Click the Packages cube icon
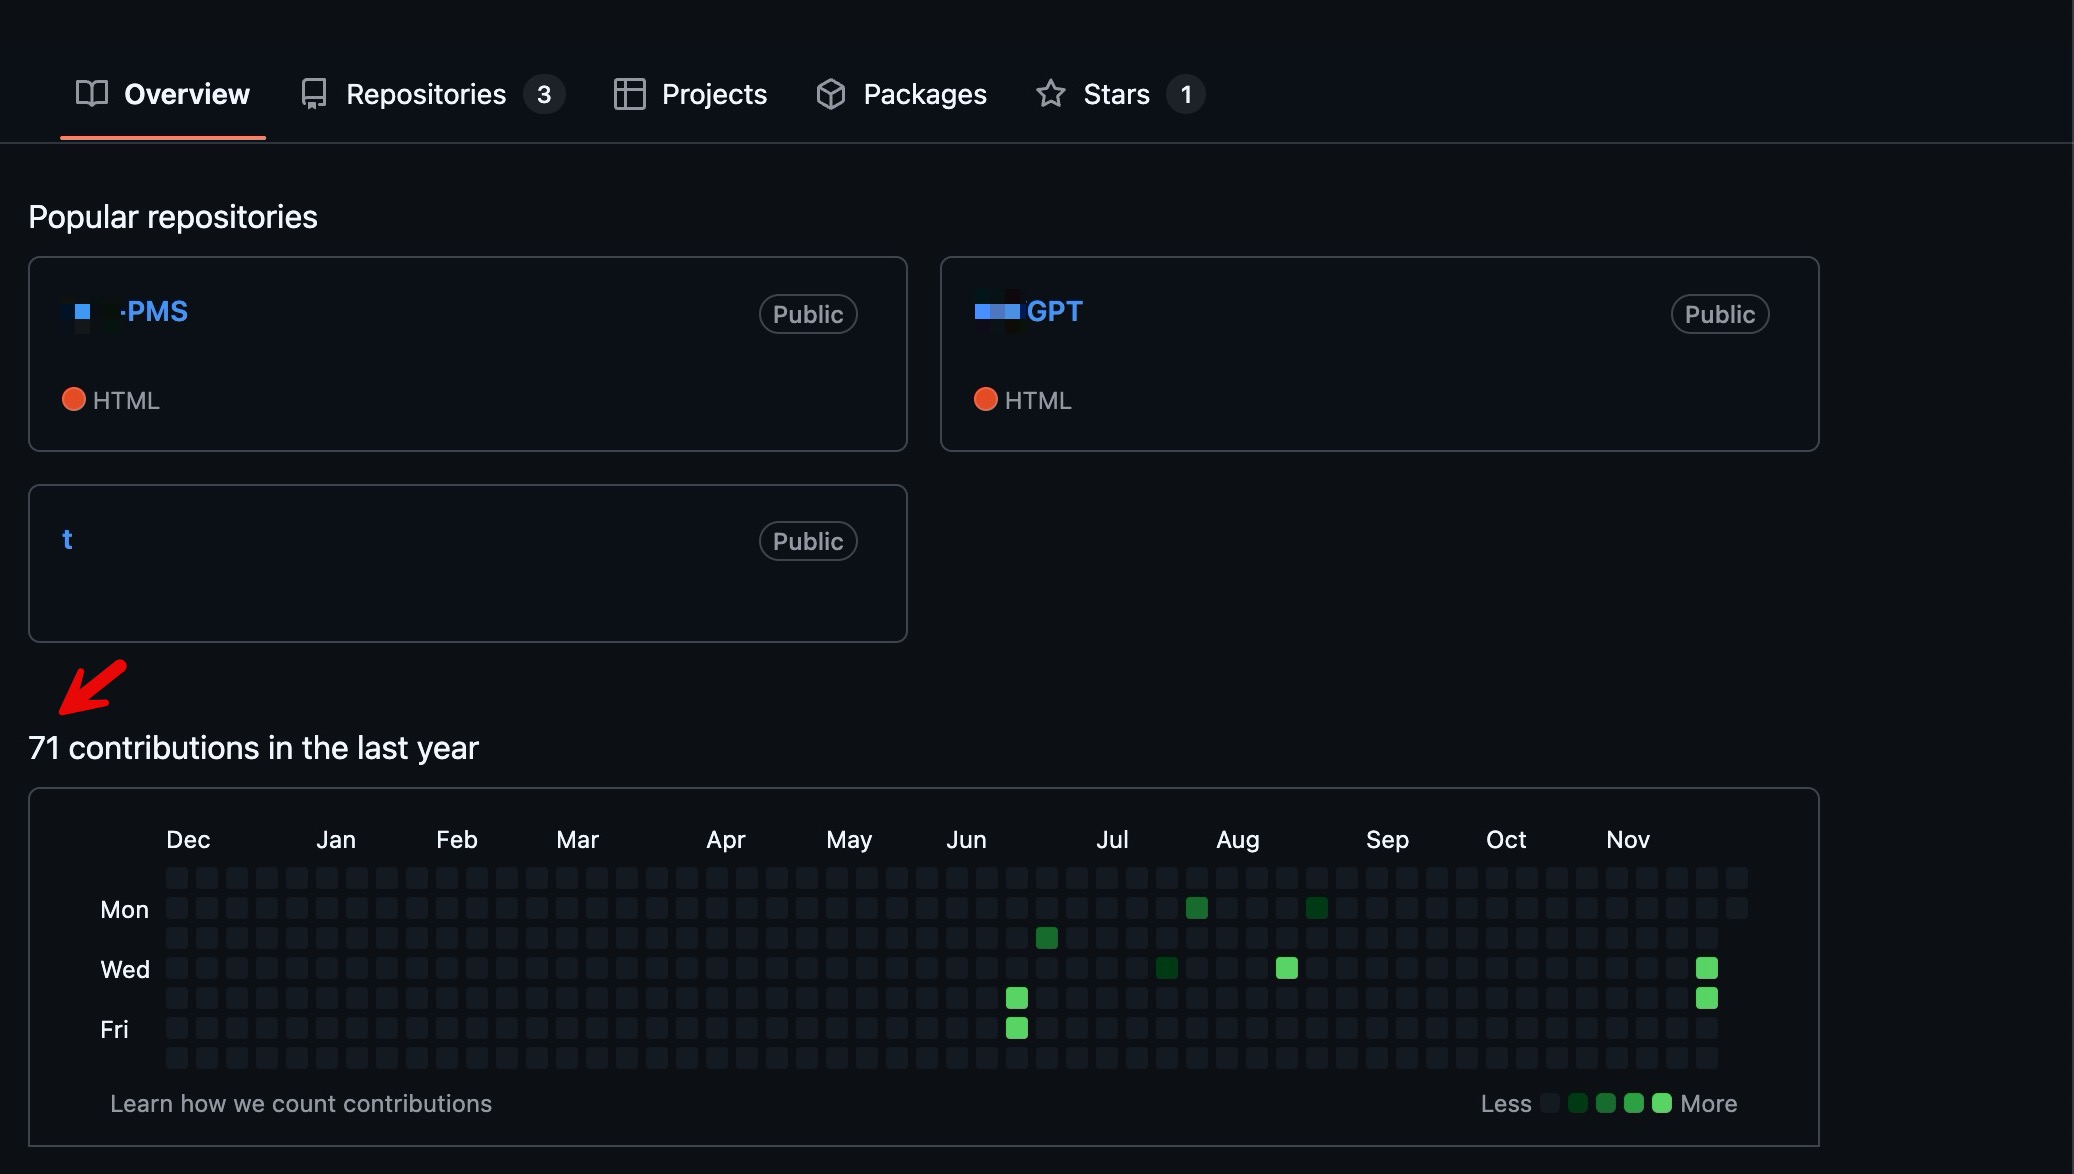The height and width of the screenshot is (1174, 2074). click(831, 94)
